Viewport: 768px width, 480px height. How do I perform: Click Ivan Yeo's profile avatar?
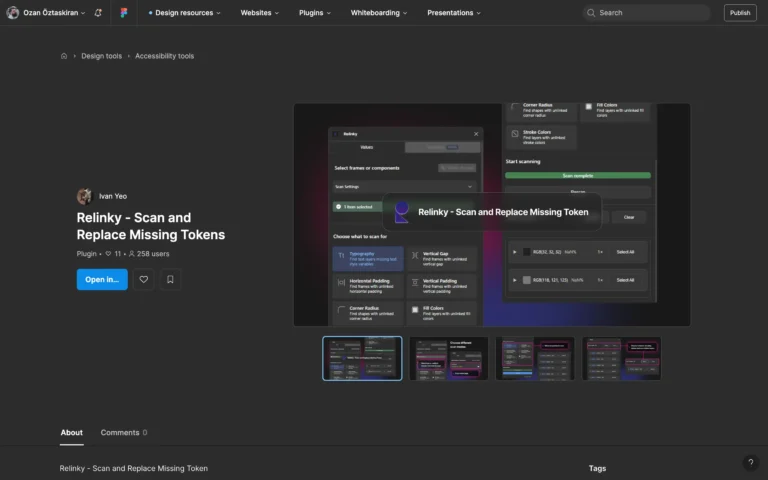point(84,196)
